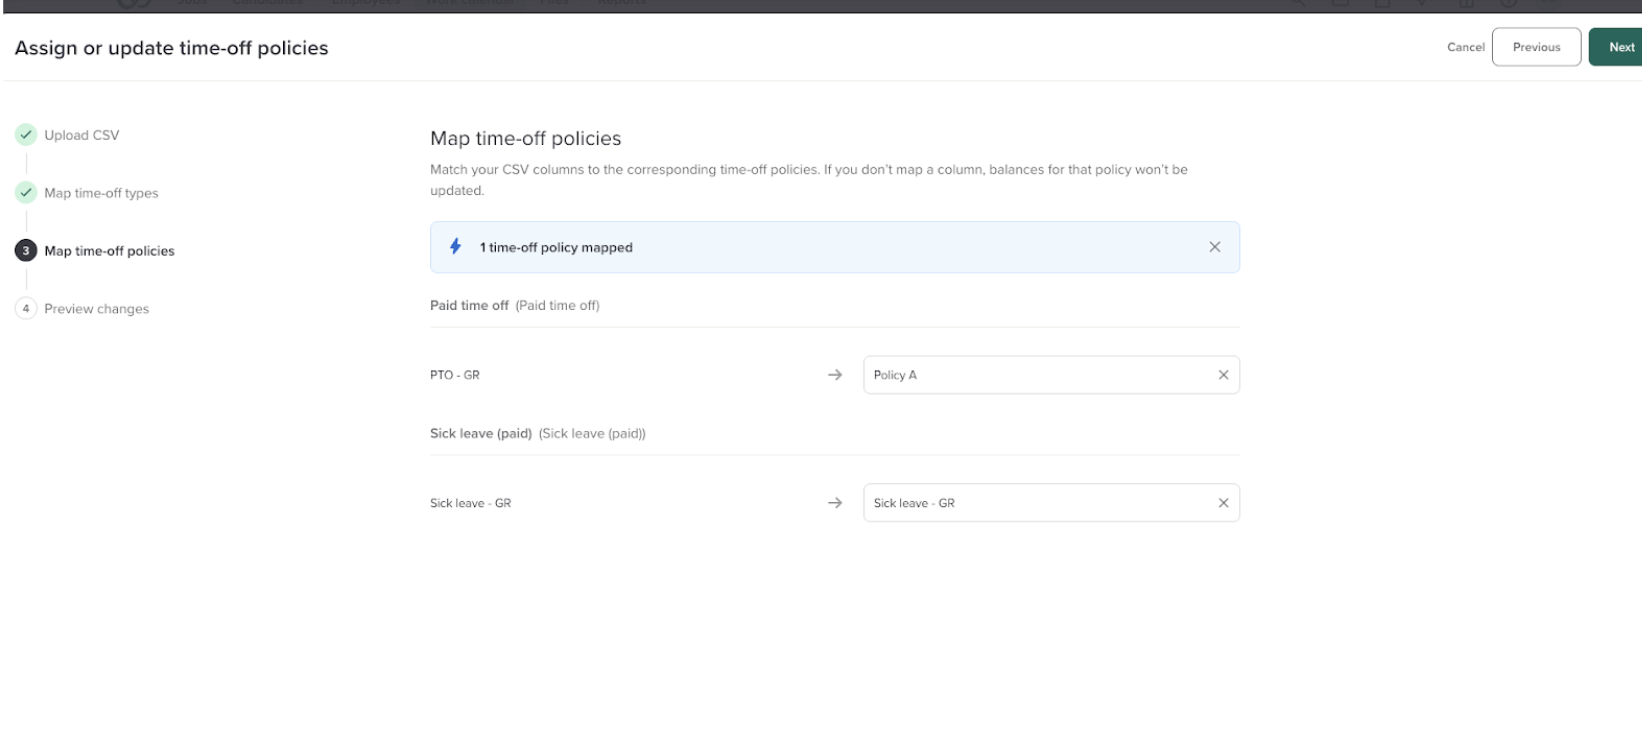Cancel the time-off policy assignment
The image size is (1642, 744).
click(x=1465, y=47)
